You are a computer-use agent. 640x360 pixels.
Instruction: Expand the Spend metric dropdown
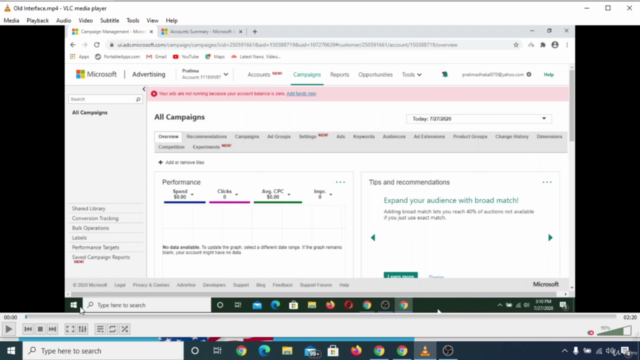point(192,194)
